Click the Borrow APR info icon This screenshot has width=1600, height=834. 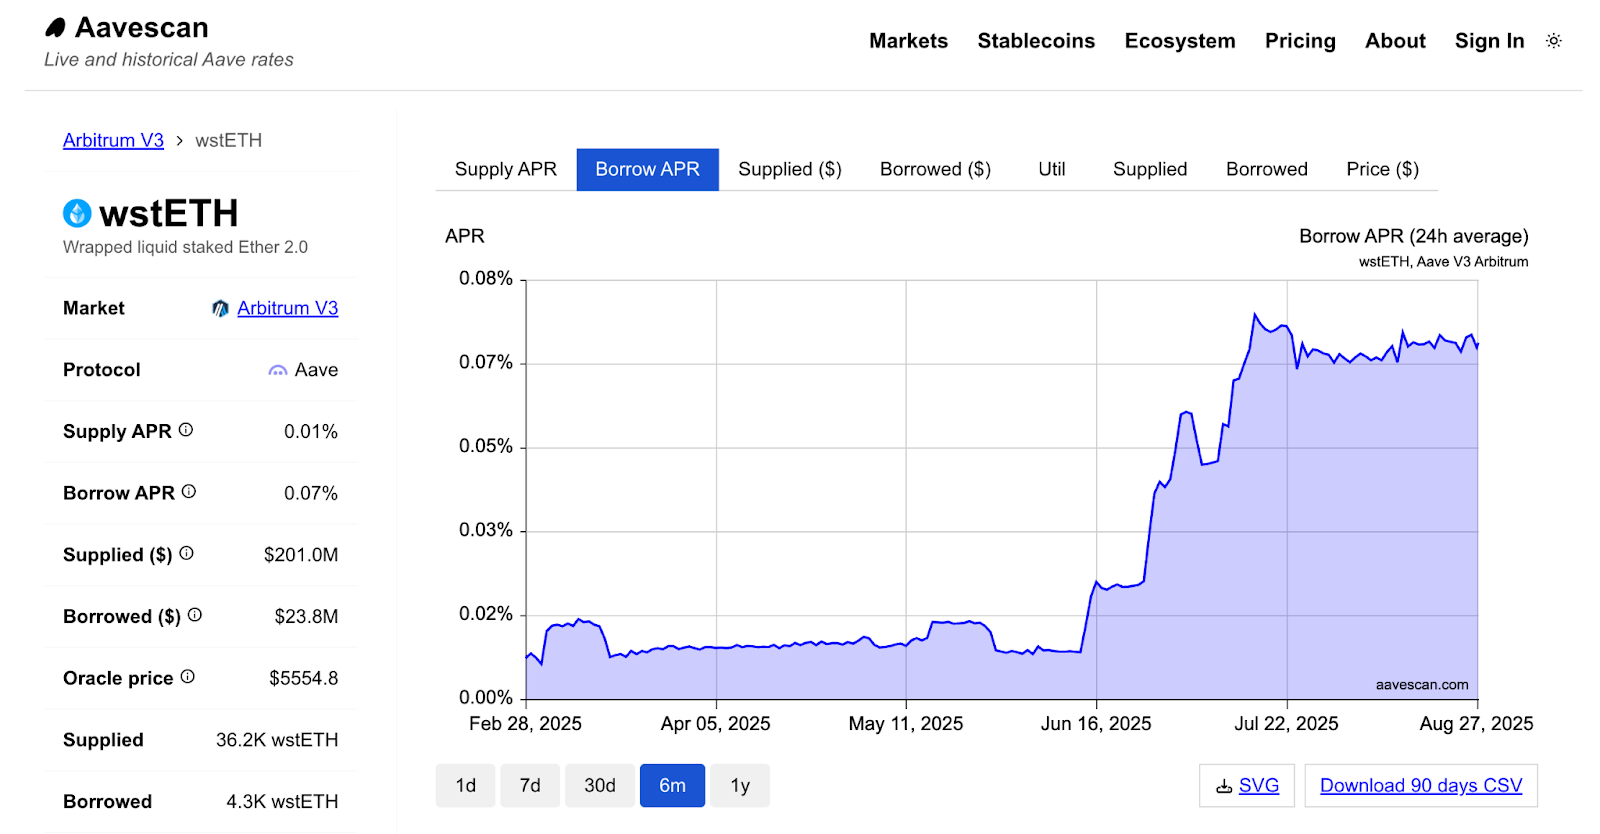point(189,492)
